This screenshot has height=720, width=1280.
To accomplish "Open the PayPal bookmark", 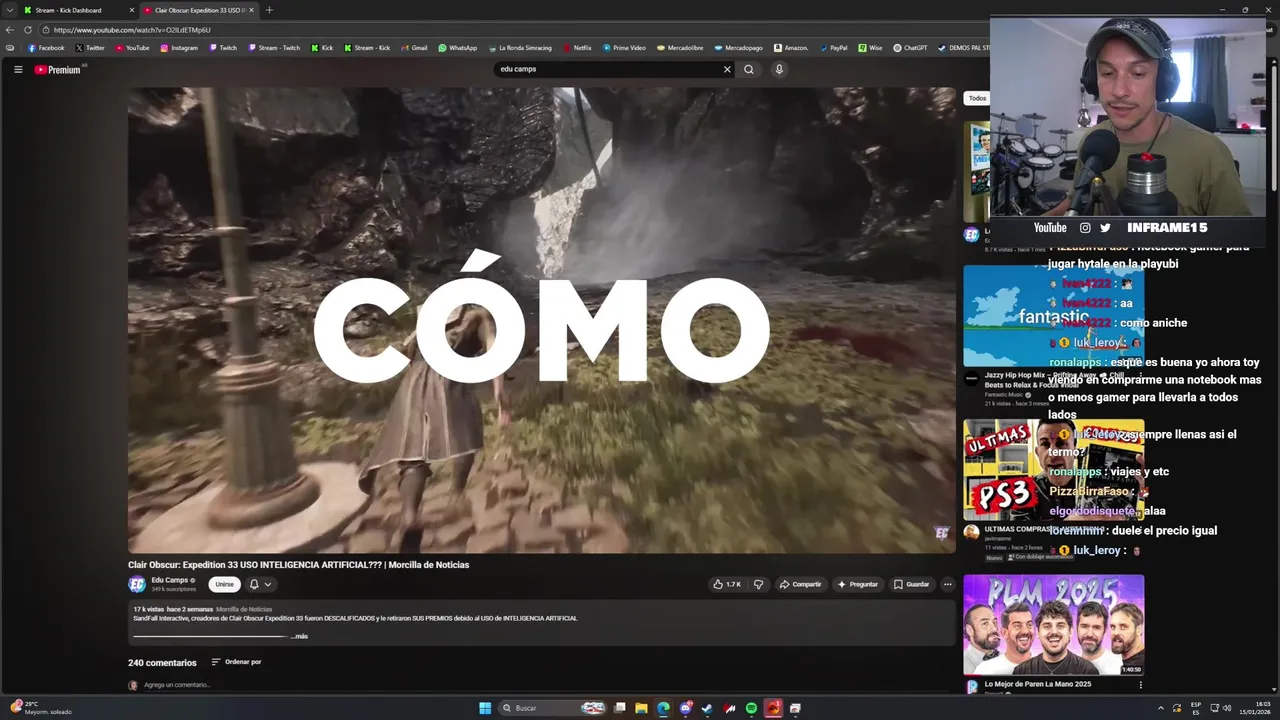I will pyautogui.click(x=833, y=48).
